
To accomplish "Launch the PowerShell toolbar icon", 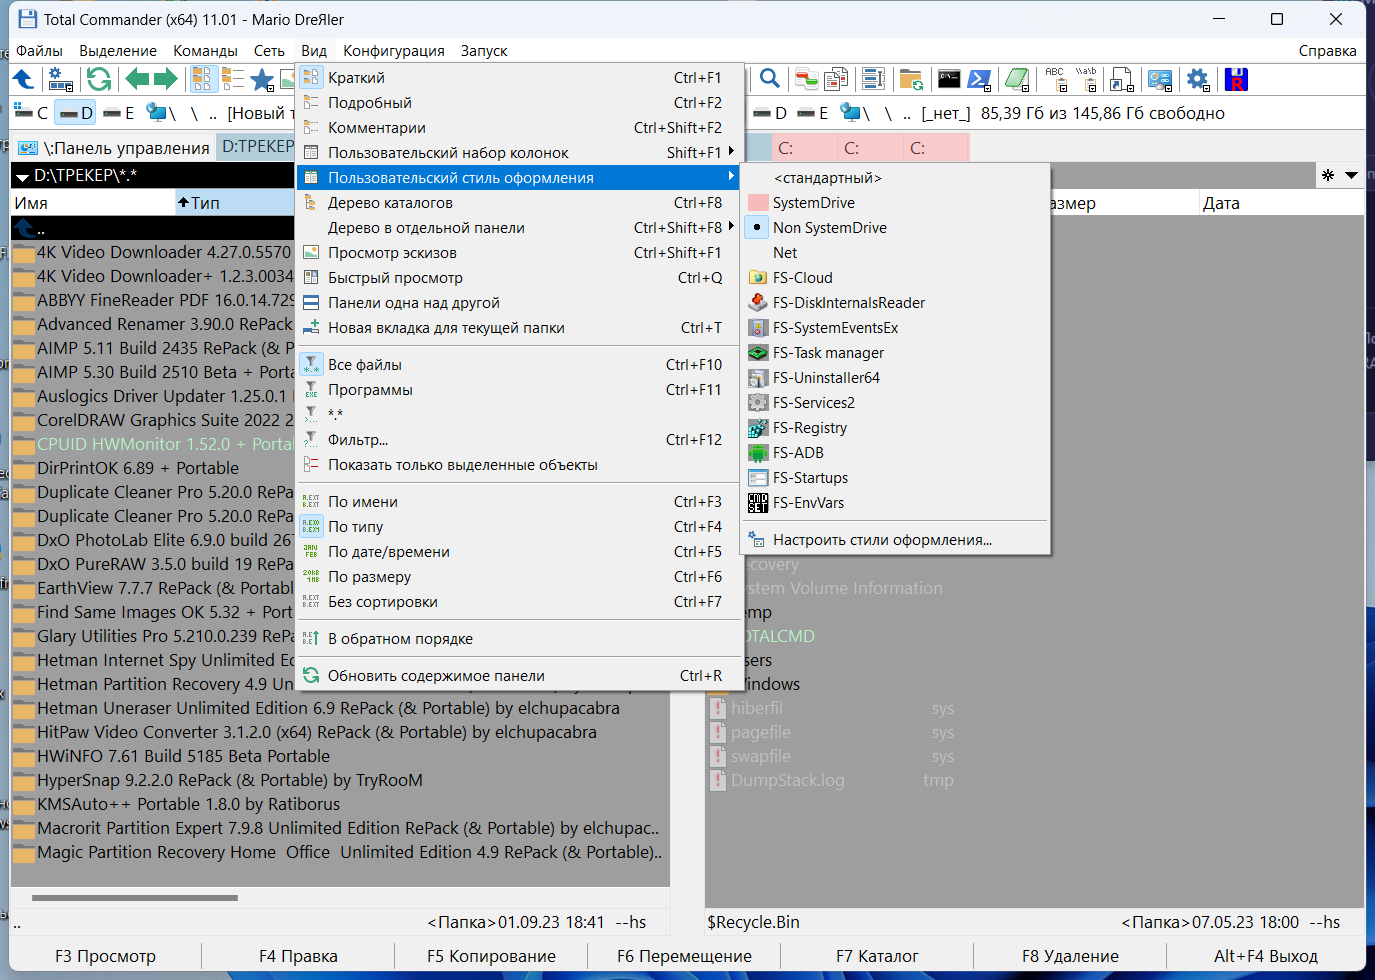I will pos(980,79).
